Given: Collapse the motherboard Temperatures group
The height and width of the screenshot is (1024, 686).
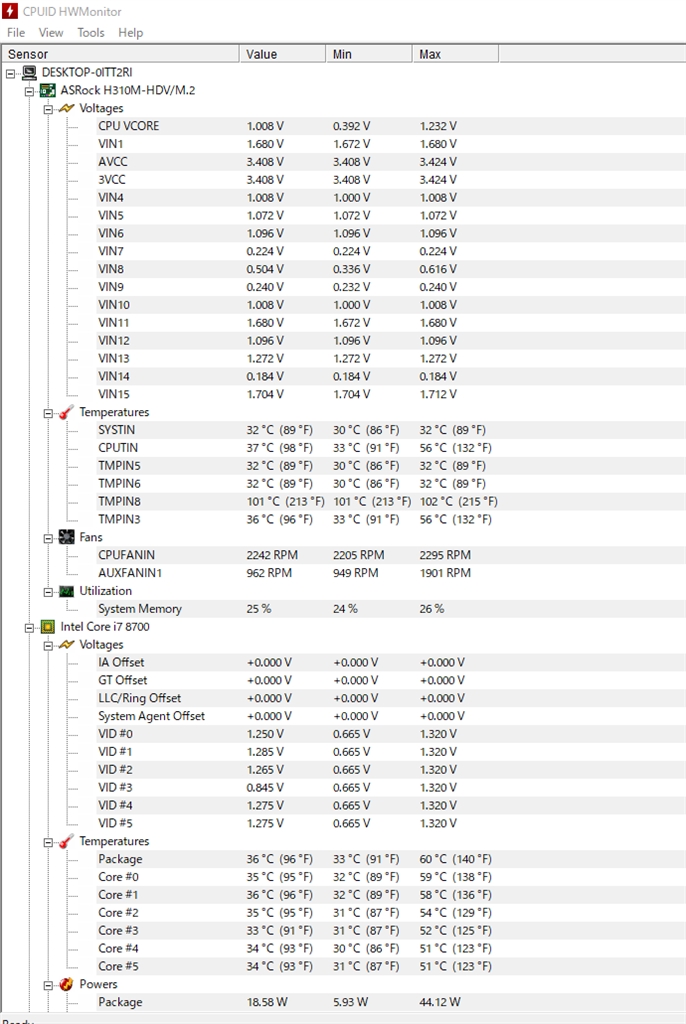Looking at the screenshot, I should [48, 413].
